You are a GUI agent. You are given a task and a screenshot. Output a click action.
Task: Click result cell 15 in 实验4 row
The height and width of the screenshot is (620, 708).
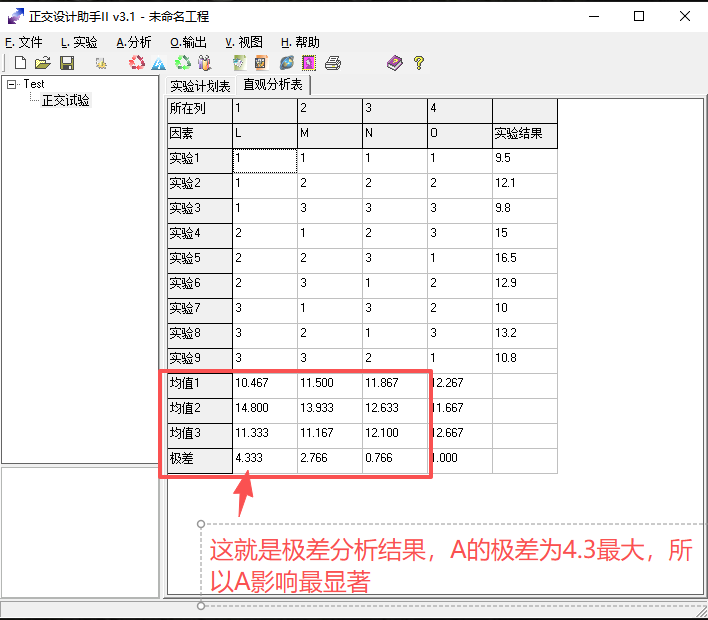click(525, 235)
